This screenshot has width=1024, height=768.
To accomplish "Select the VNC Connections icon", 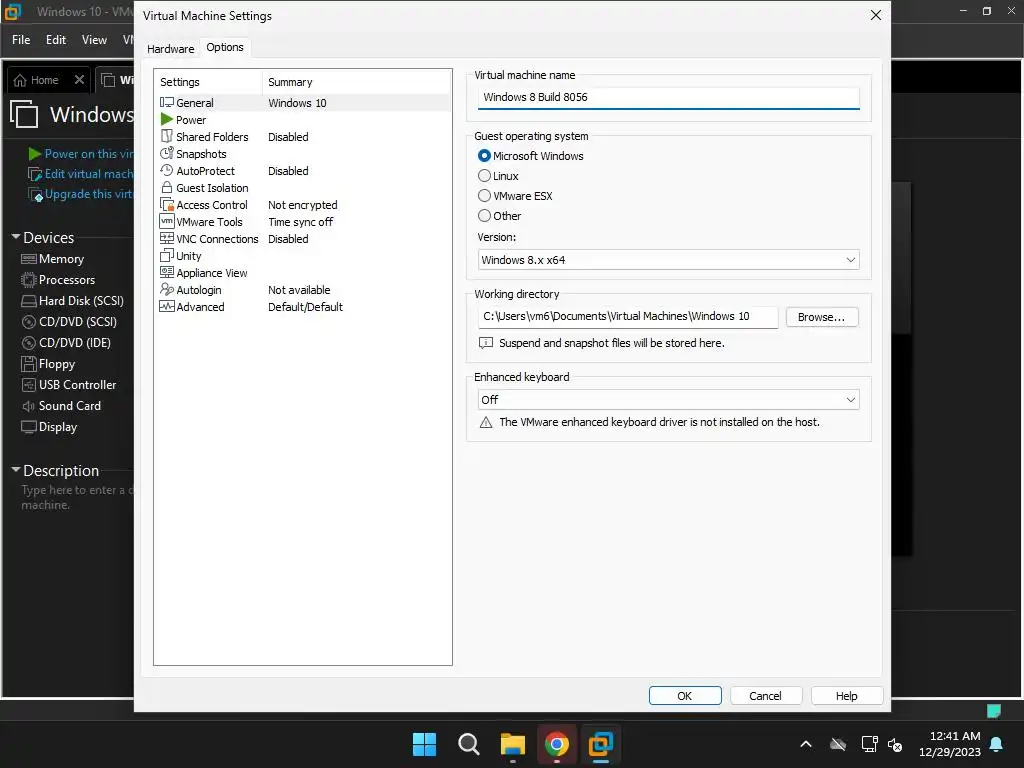I will pos(167,238).
